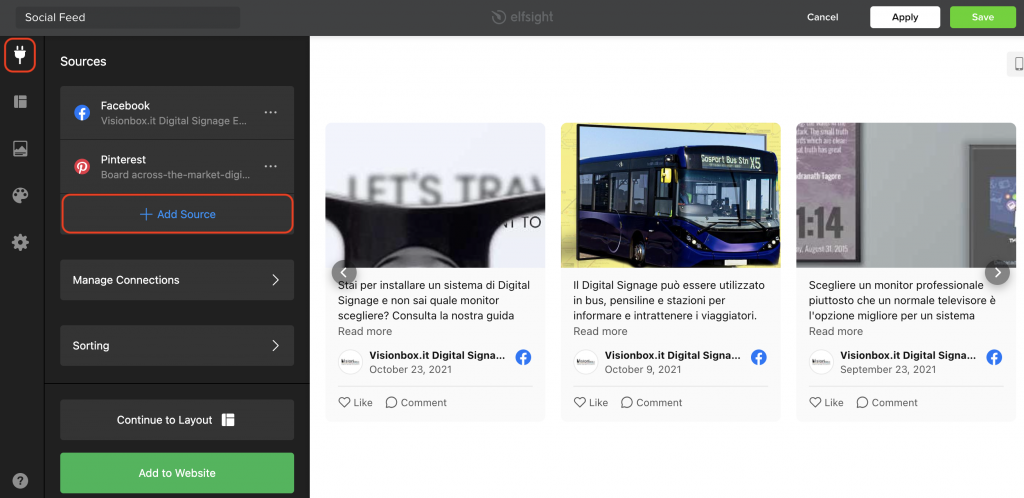Click the Comment bubble icon on October 9 post
This screenshot has width=1024, height=498.
coord(626,403)
